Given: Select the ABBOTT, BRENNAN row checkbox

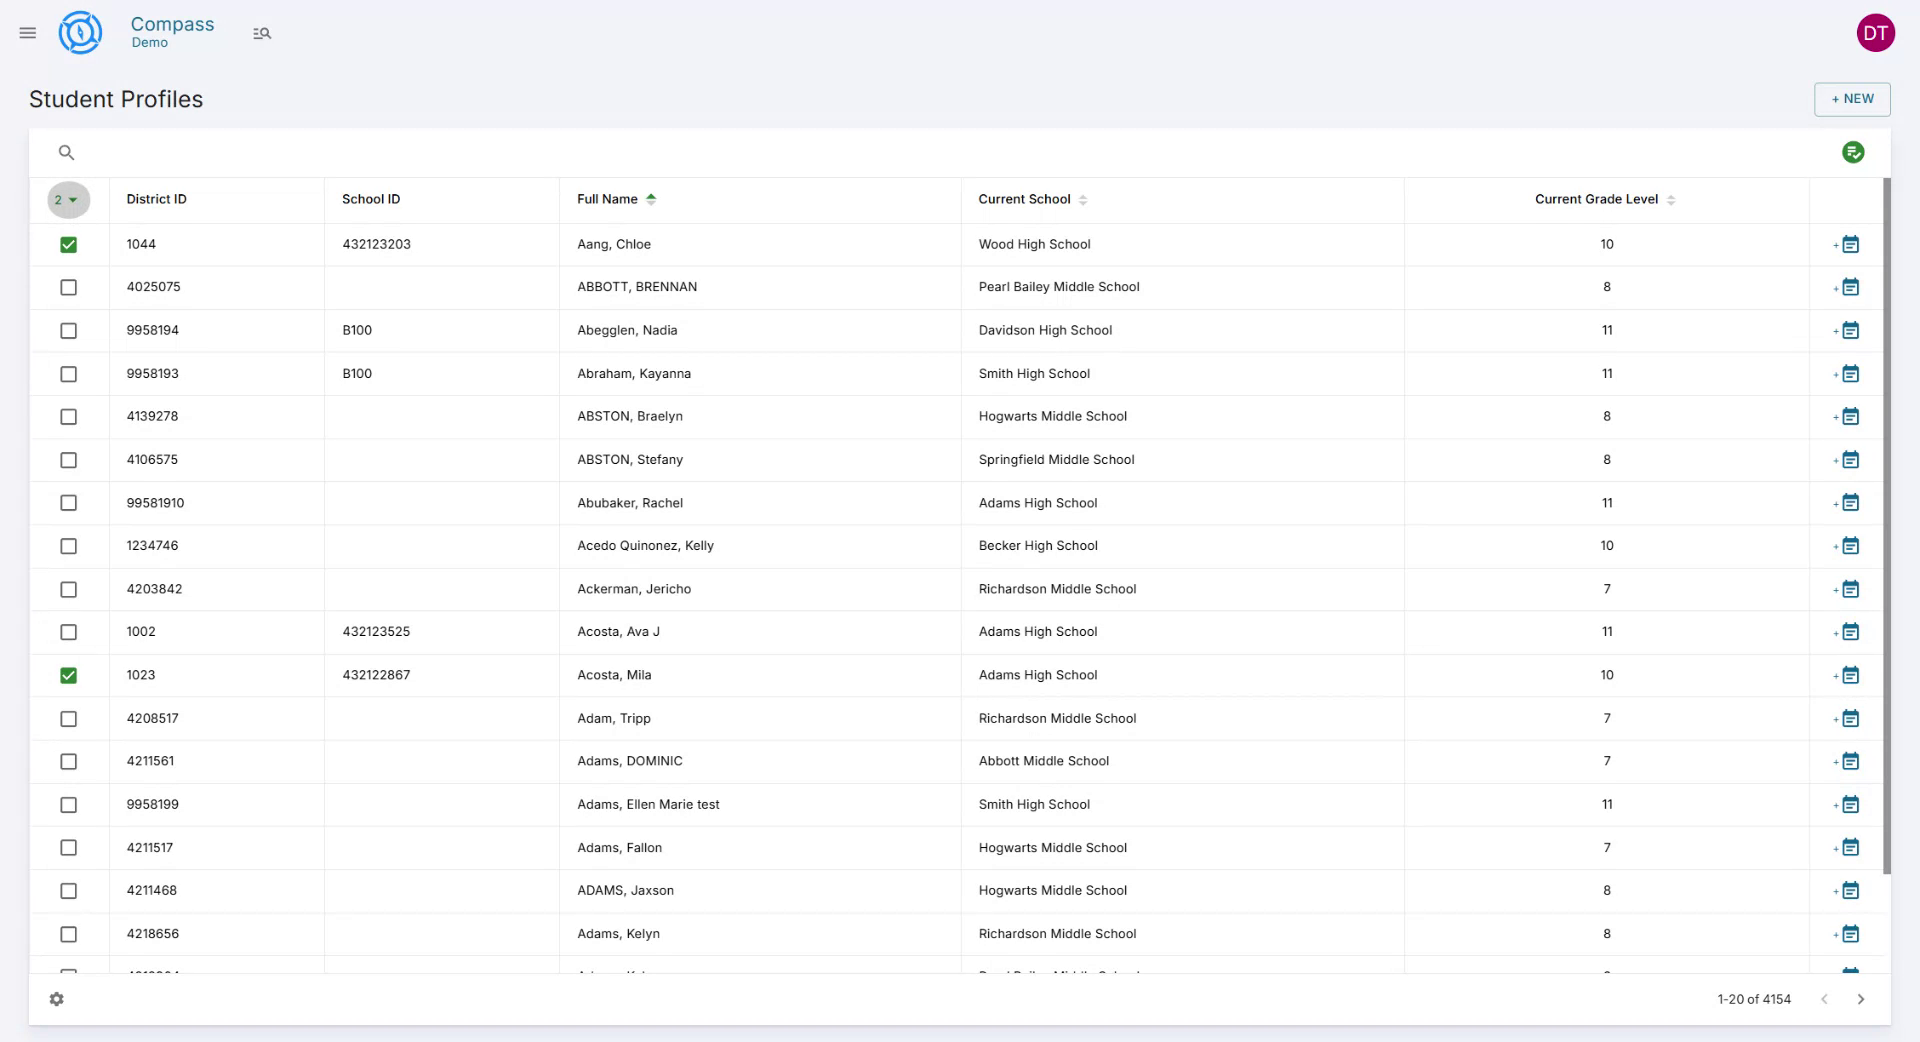Looking at the screenshot, I should pos(68,287).
